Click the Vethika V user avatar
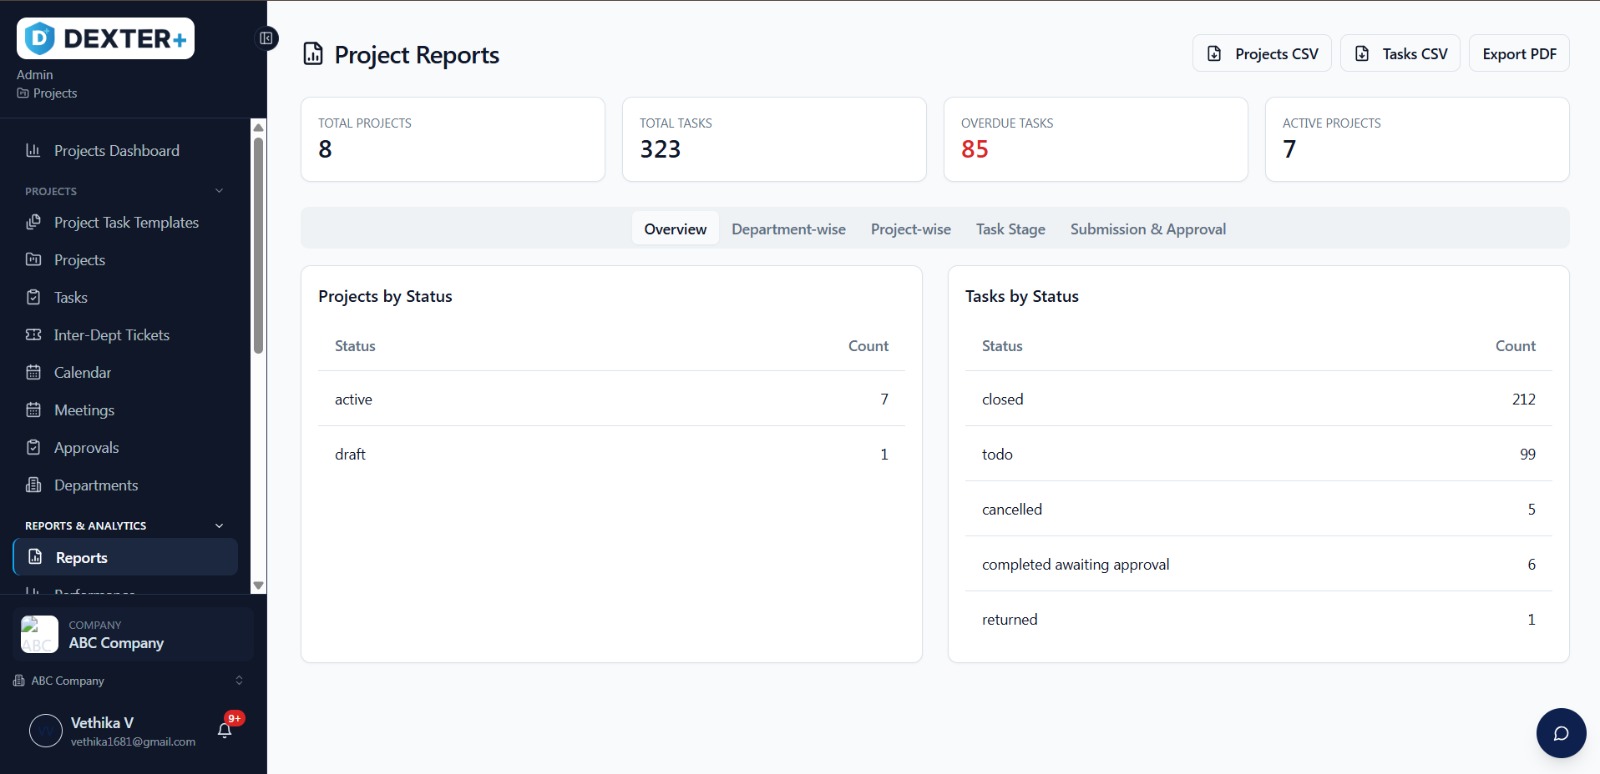Image resolution: width=1600 pixels, height=774 pixels. click(x=46, y=731)
